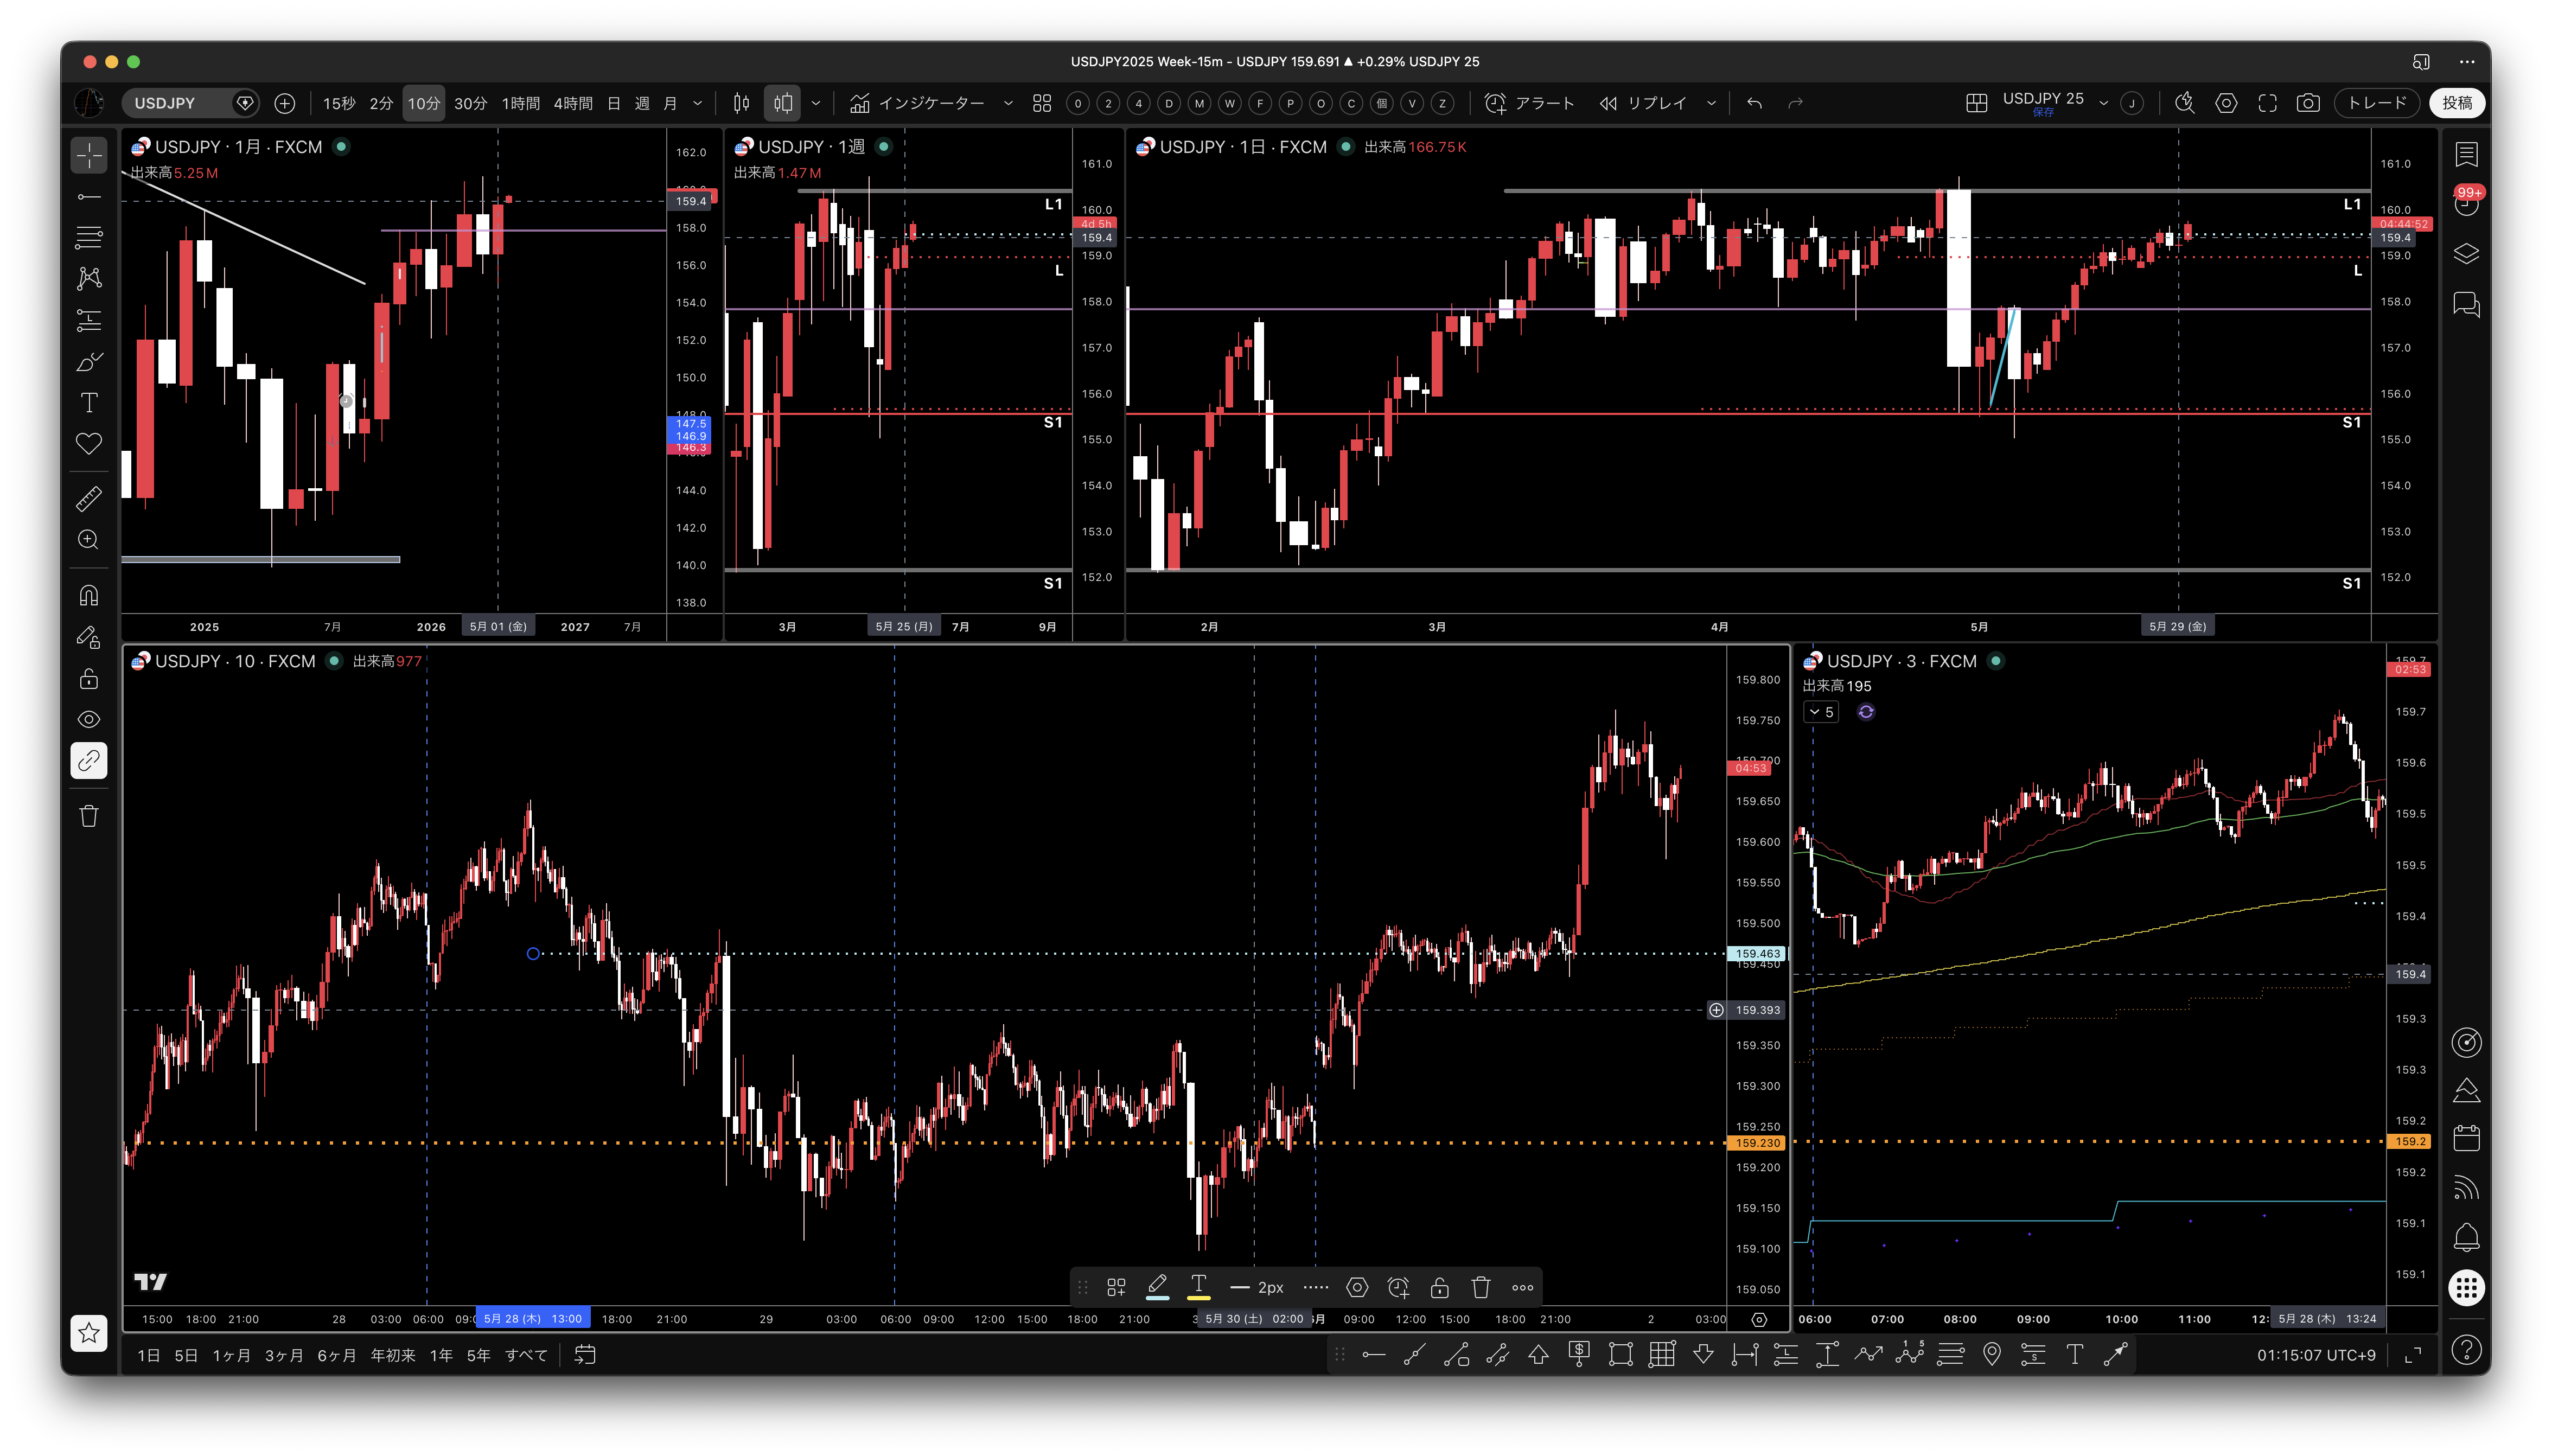Toggle the magnet snap mode
2552x1456 pixels.
coord(89,596)
